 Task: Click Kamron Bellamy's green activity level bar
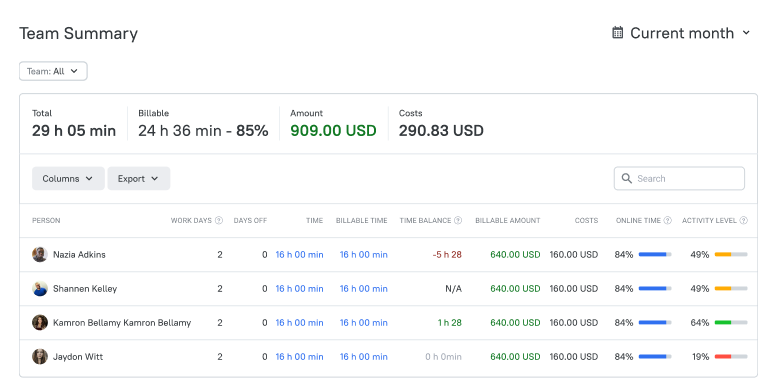[731, 323]
